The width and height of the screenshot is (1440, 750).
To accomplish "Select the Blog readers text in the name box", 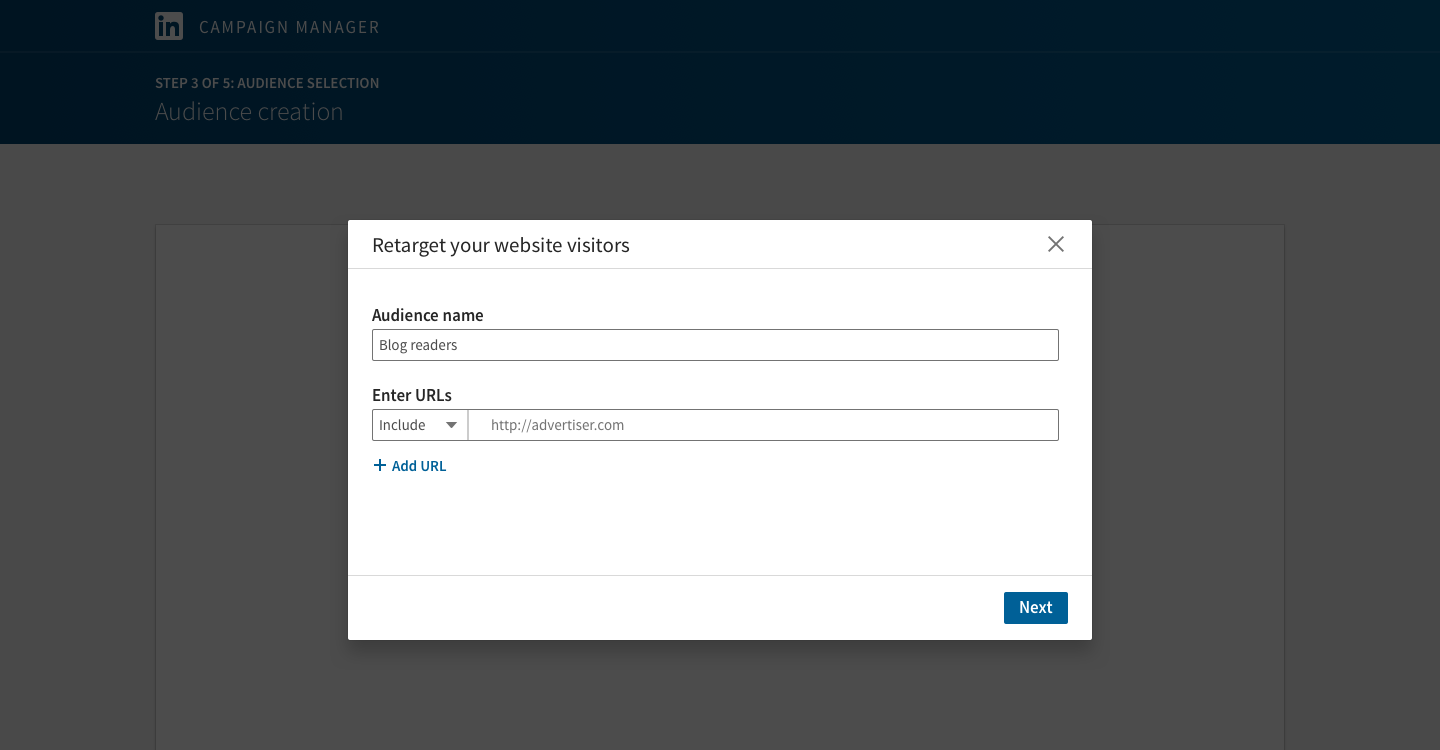I will 418,345.
